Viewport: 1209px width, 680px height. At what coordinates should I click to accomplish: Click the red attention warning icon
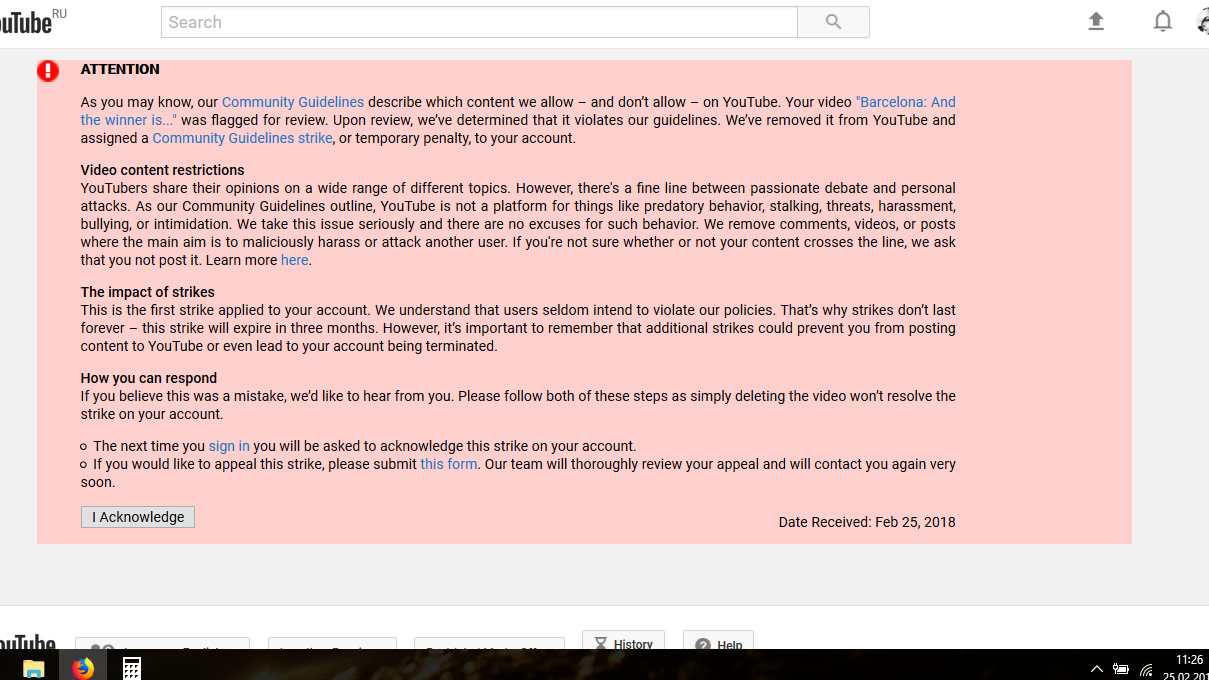[x=48, y=71]
